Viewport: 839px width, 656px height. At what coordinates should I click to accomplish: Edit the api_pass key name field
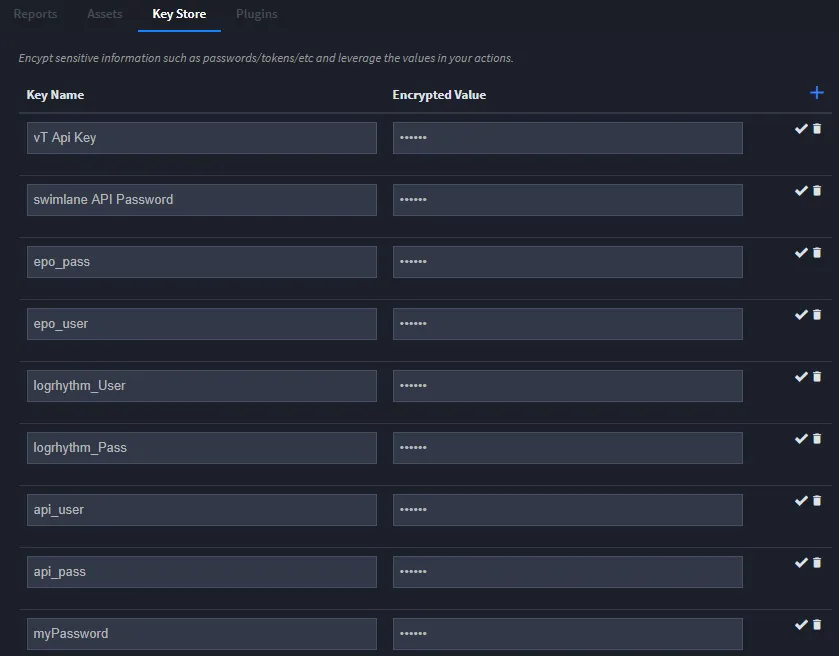coord(202,572)
